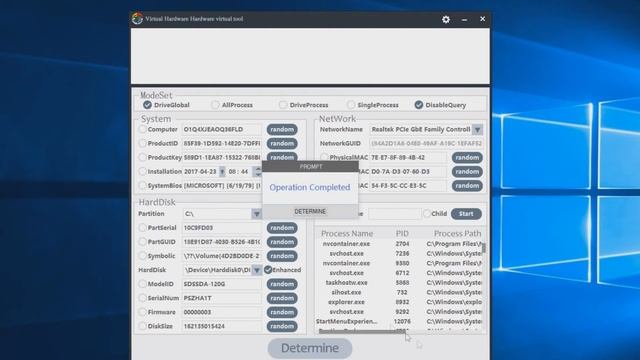
Task: Enable the ProductID option
Action: tap(142, 143)
